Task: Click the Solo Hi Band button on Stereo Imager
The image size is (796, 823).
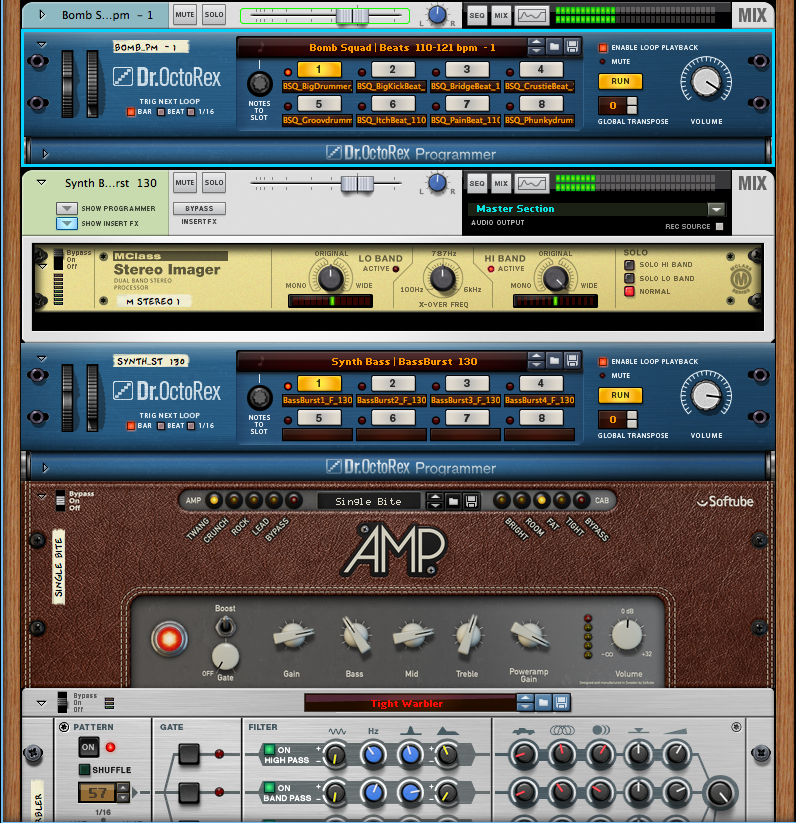Action: coord(629,265)
